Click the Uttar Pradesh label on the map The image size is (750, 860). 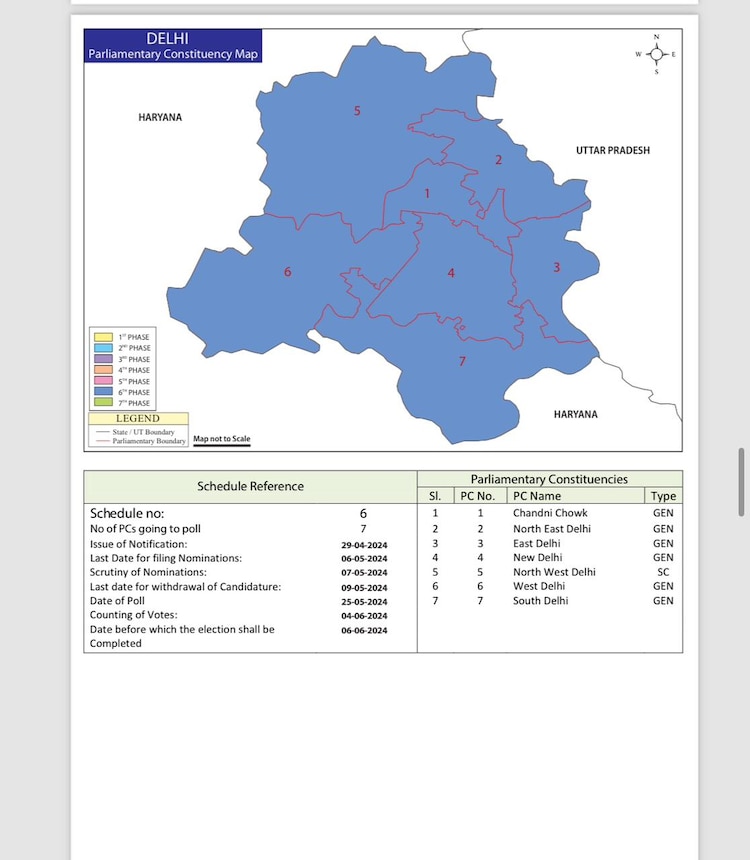click(612, 150)
